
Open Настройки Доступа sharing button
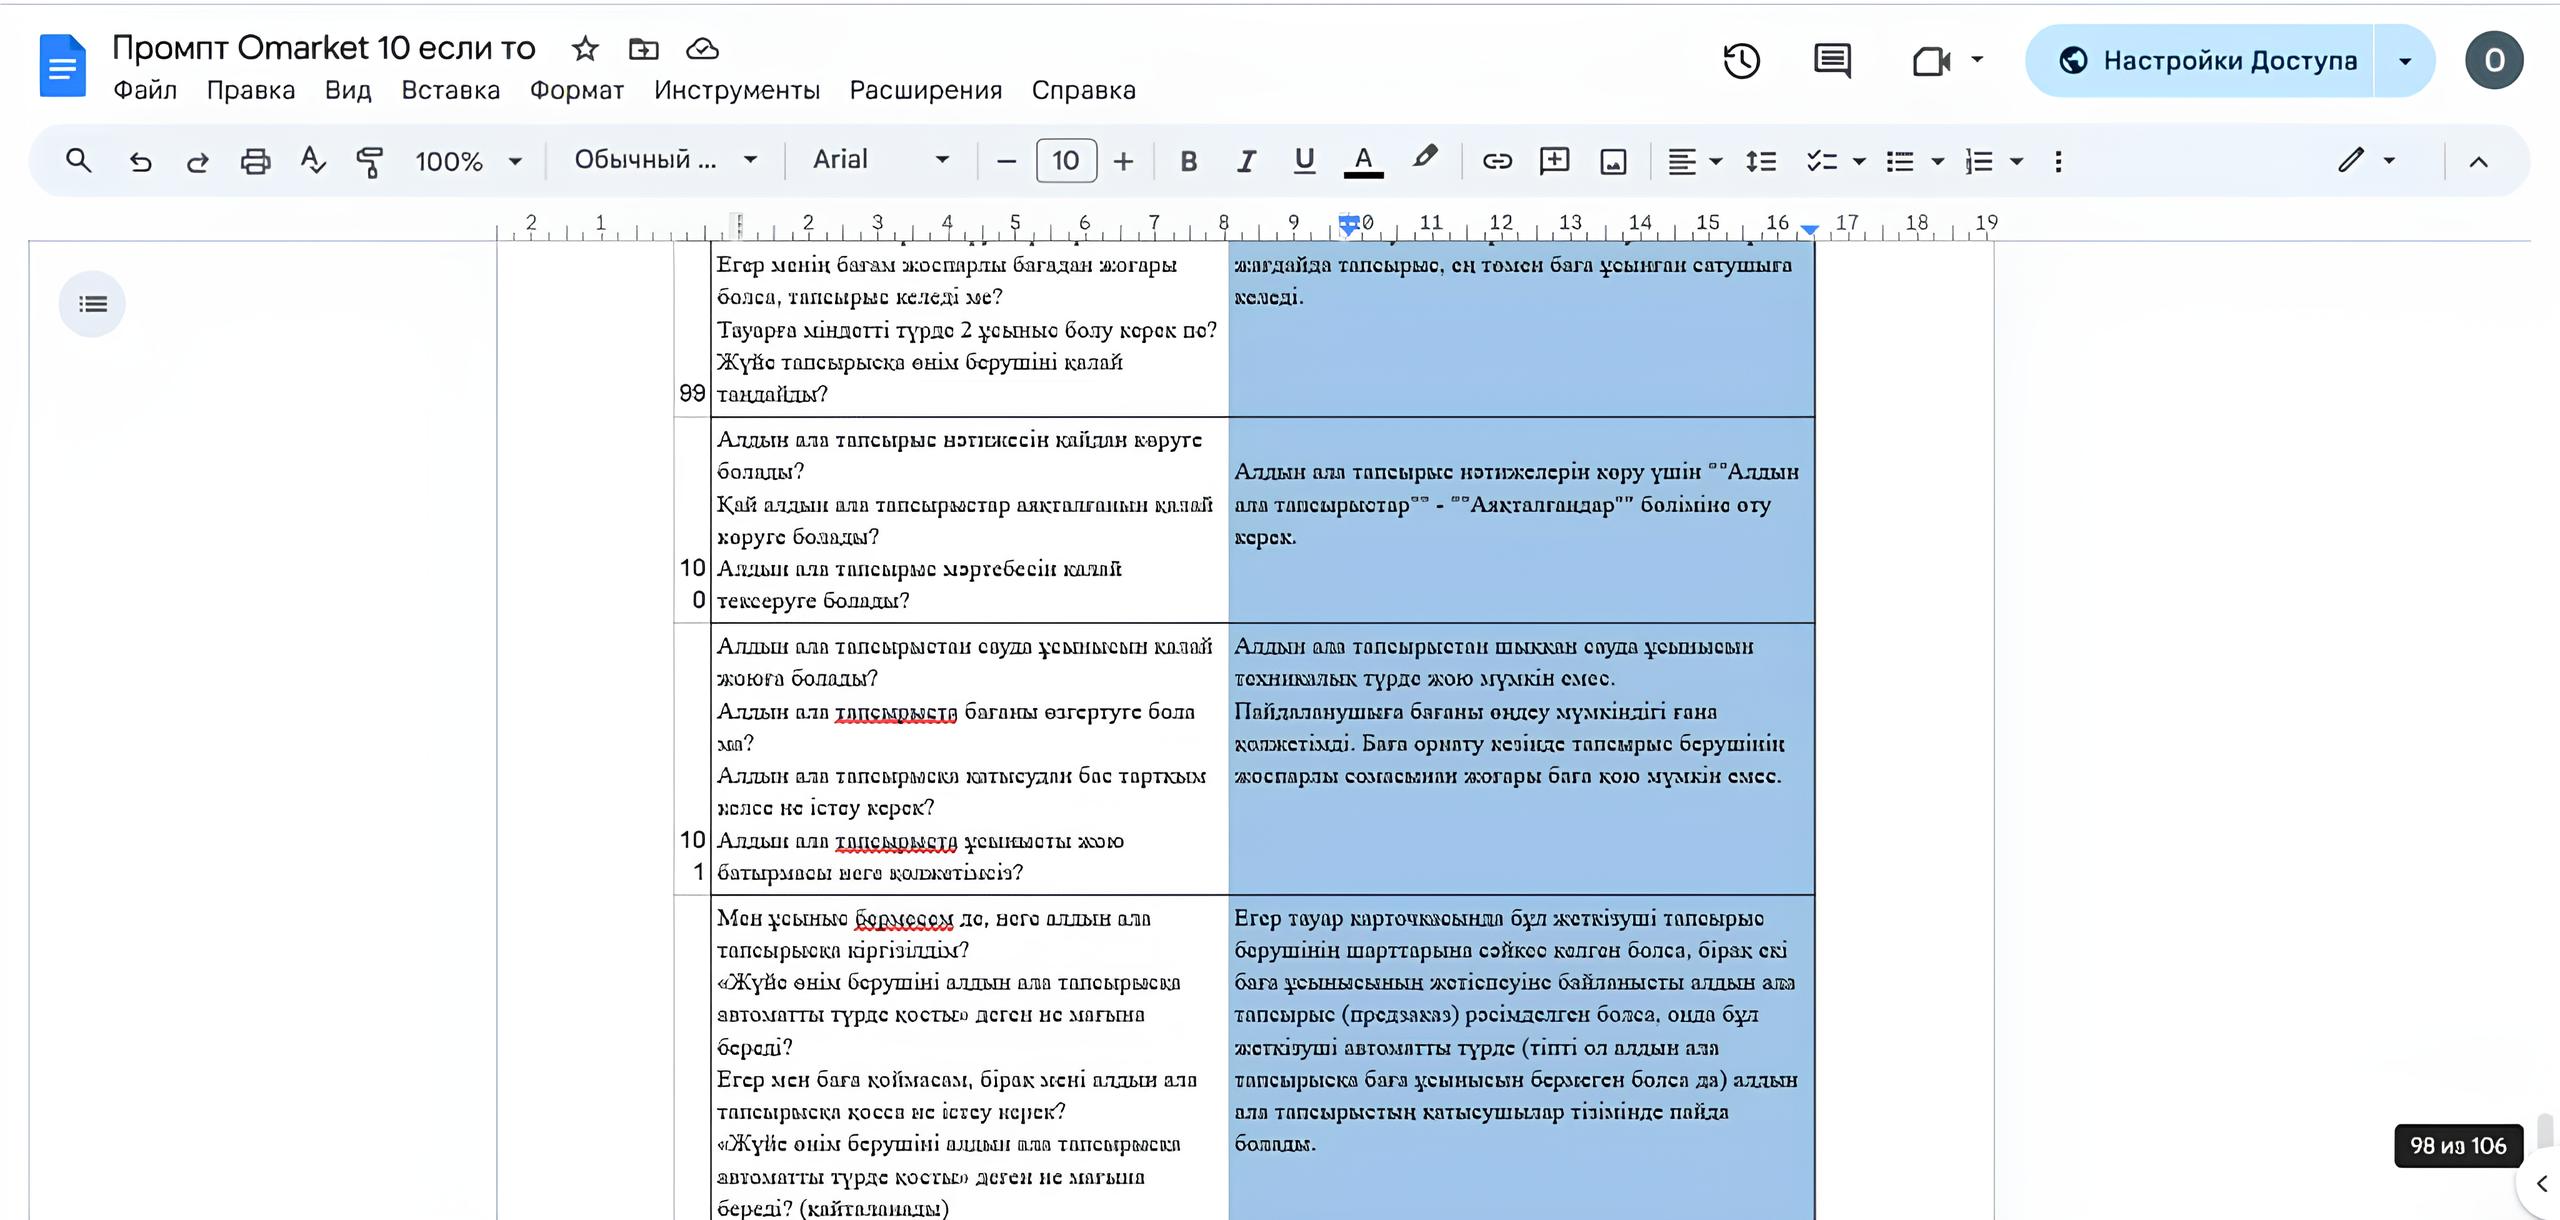2200,61
